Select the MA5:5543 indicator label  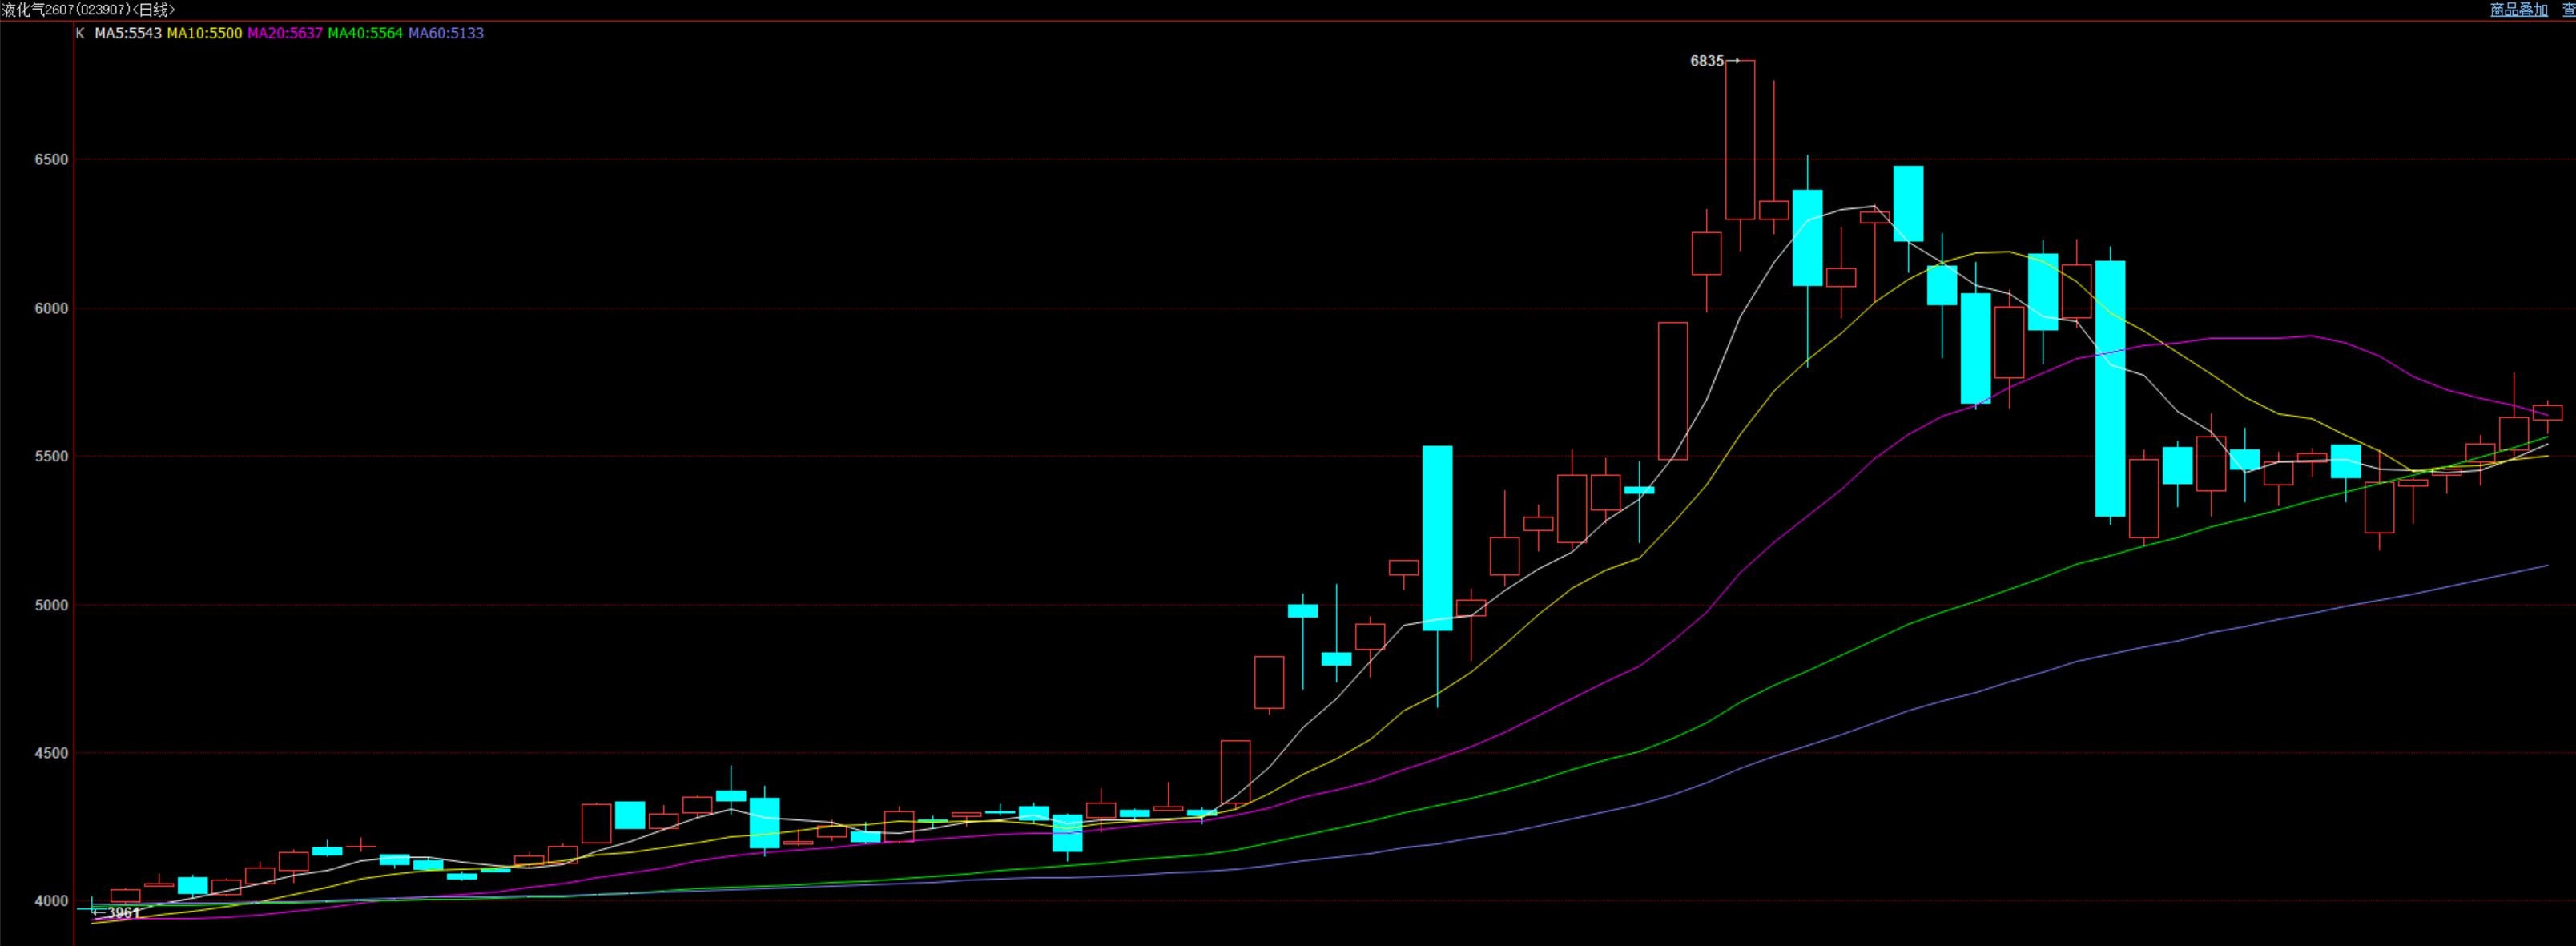click(x=128, y=33)
